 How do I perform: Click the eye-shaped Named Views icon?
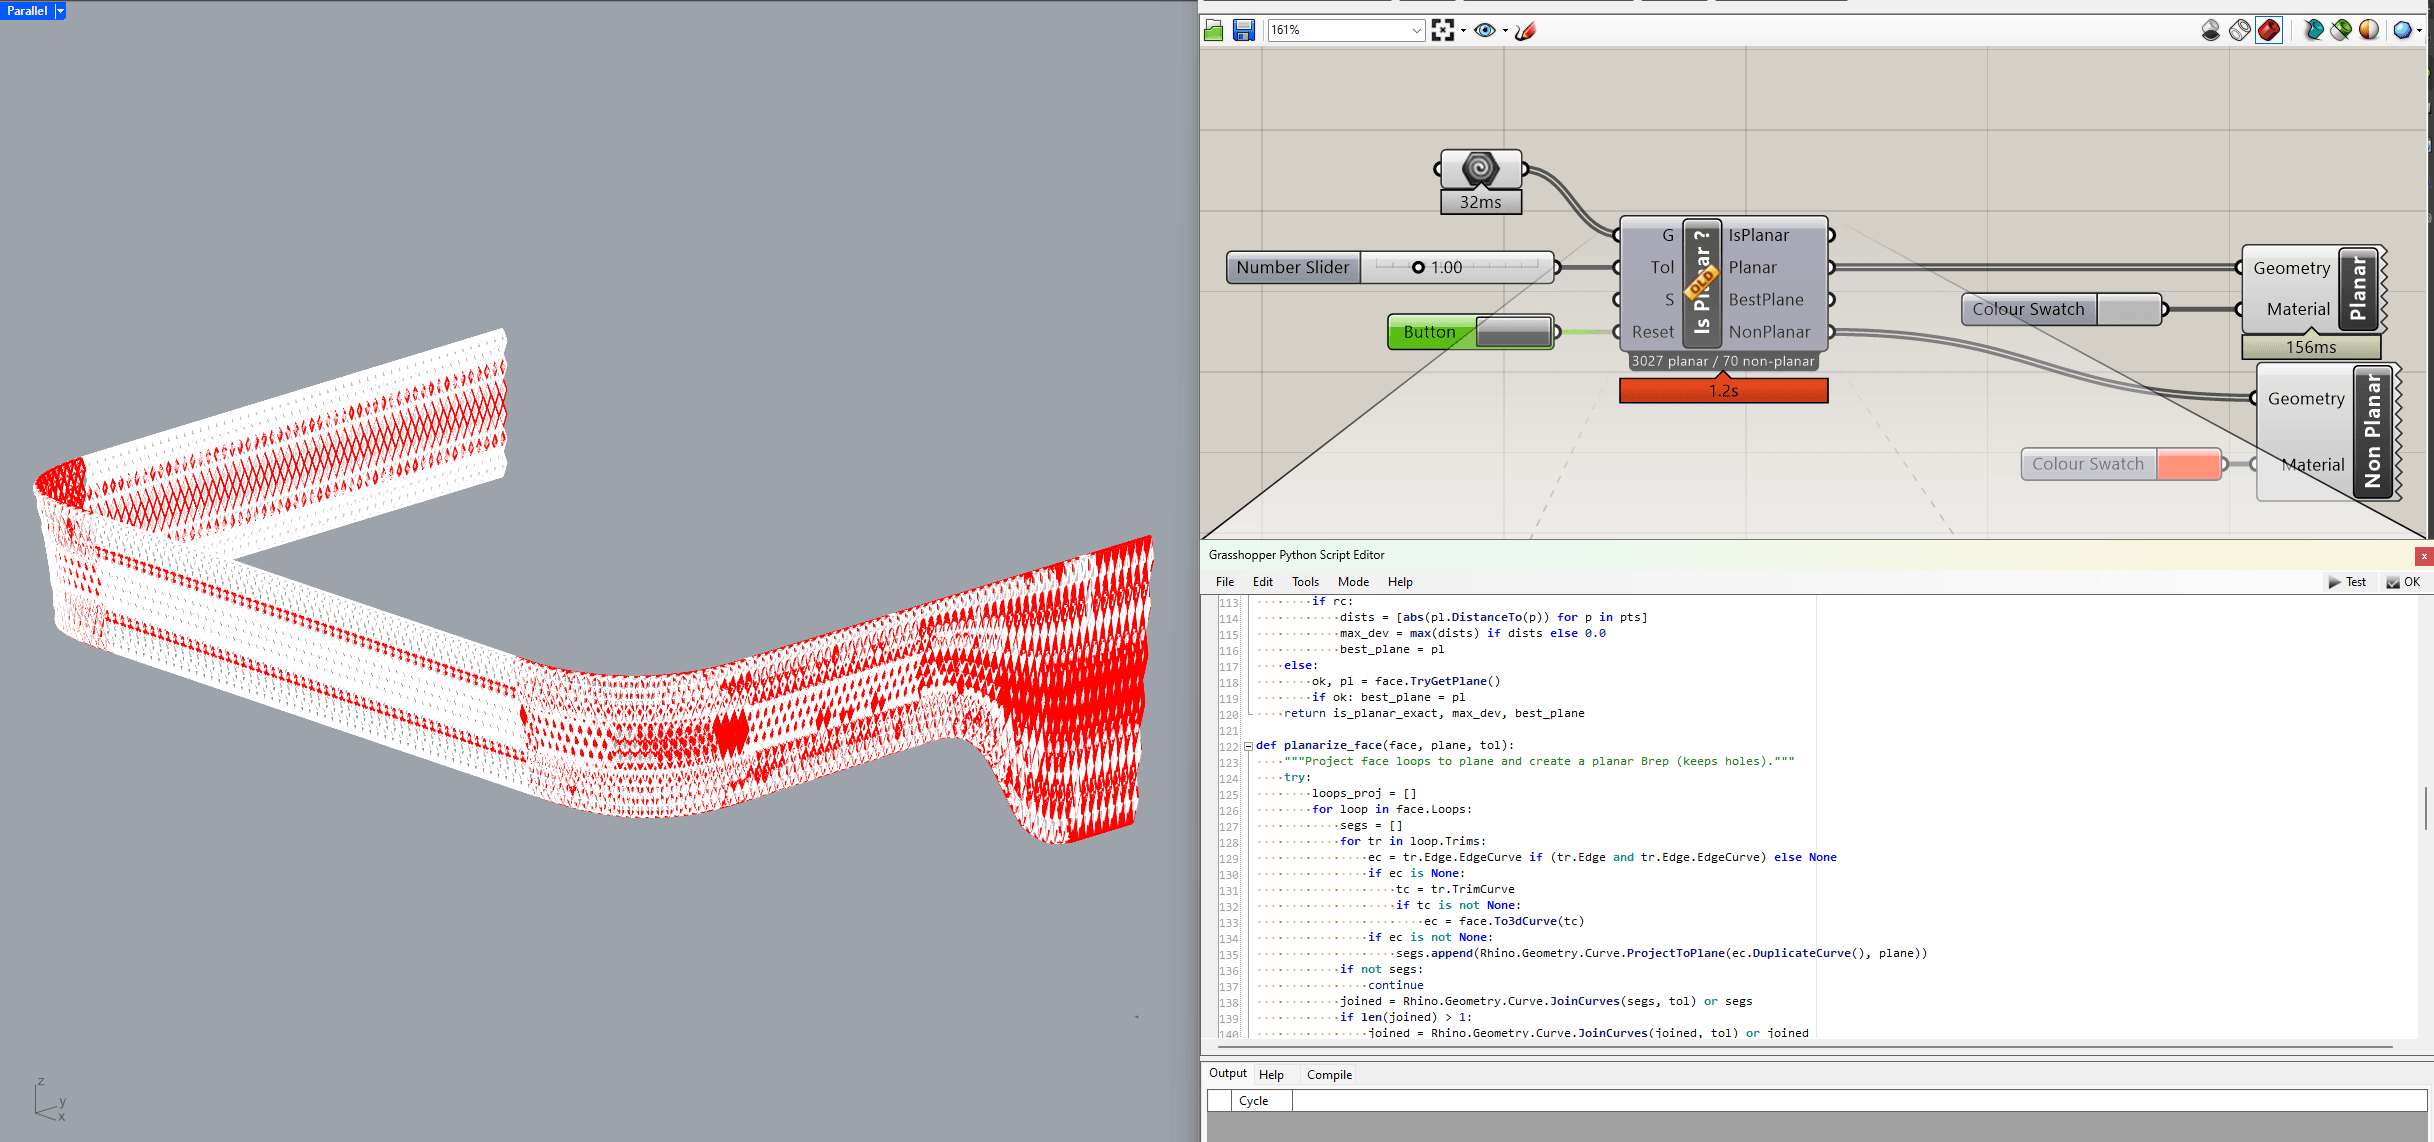pyautogui.click(x=1485, y=30)
